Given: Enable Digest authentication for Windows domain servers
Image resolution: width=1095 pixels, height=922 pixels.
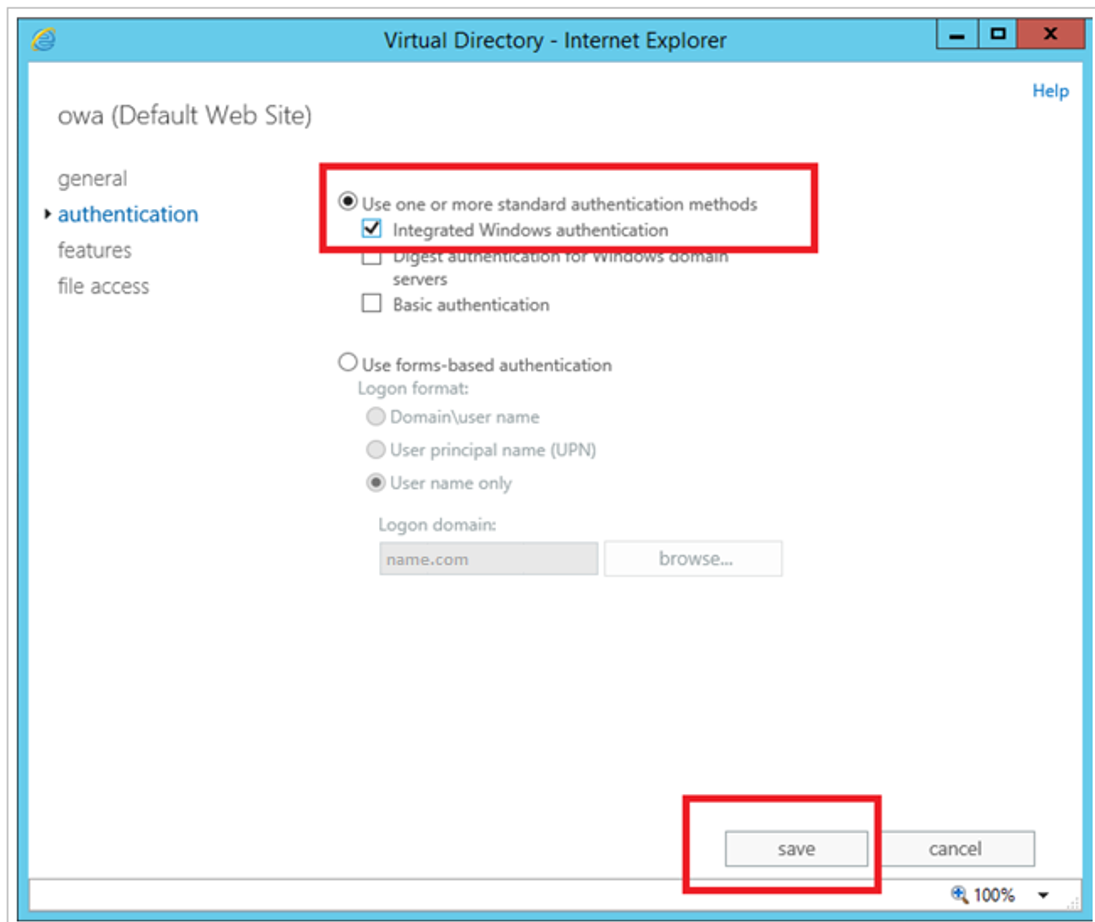Looking at the screenshot, I should point(372,257).
